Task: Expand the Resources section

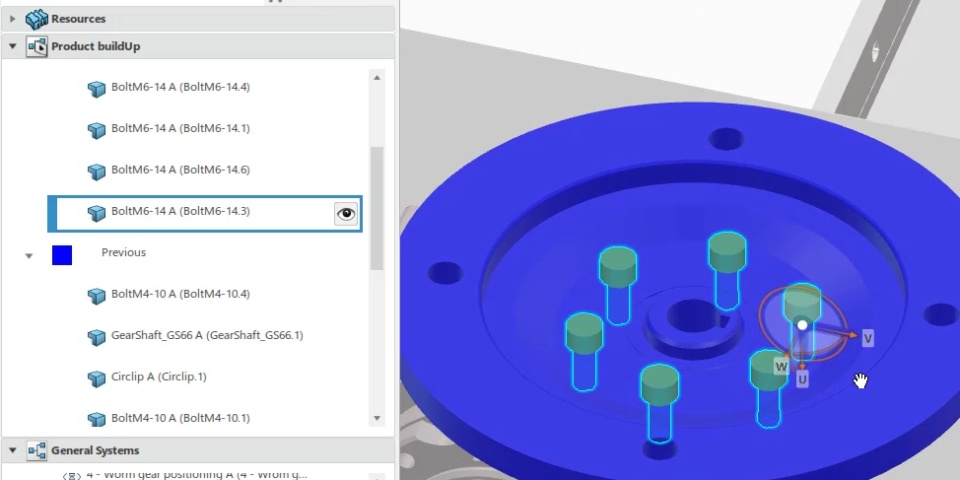Action: pyautogui.click(x=12, y=19)
